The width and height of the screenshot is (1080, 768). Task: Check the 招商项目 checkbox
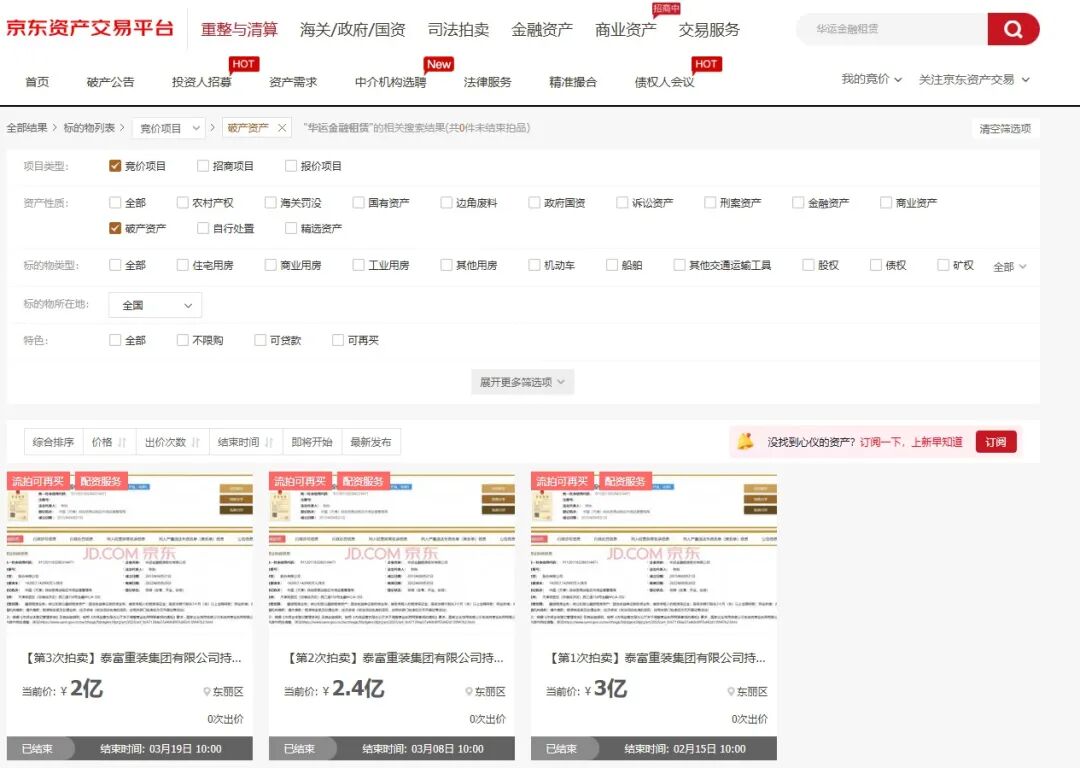click(x=204, y=166)
